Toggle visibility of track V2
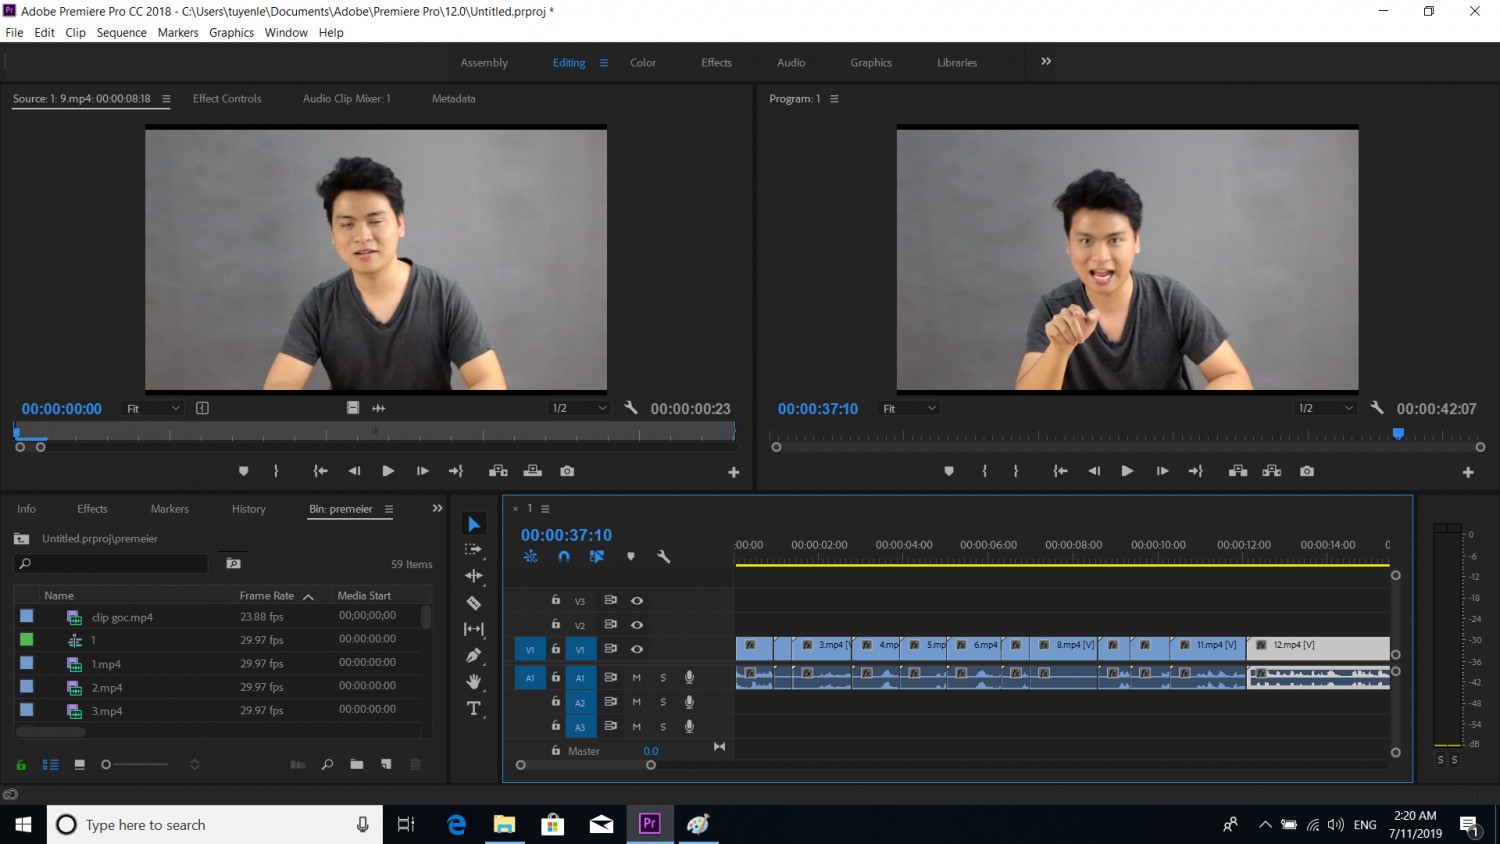1500x844 pixels. pos(637,625)
